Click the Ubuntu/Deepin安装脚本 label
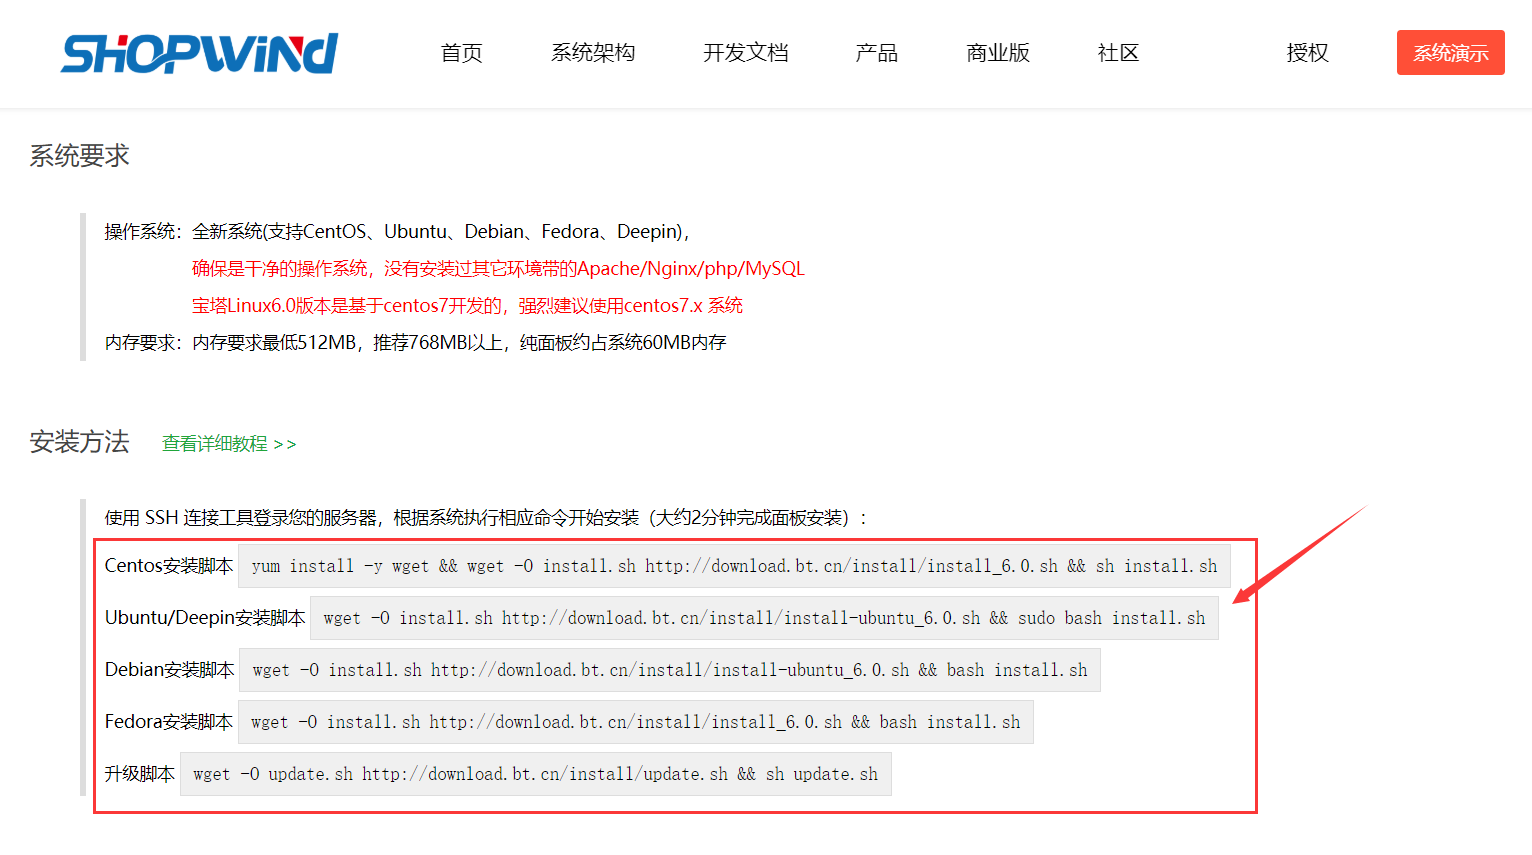This screenshot has height=855, width=1532. tap(205, 618)
